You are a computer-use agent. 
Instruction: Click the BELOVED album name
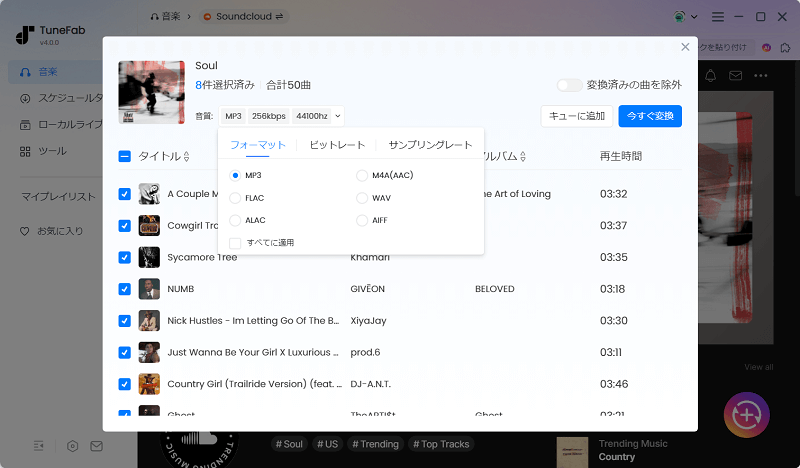coord(495,289)
